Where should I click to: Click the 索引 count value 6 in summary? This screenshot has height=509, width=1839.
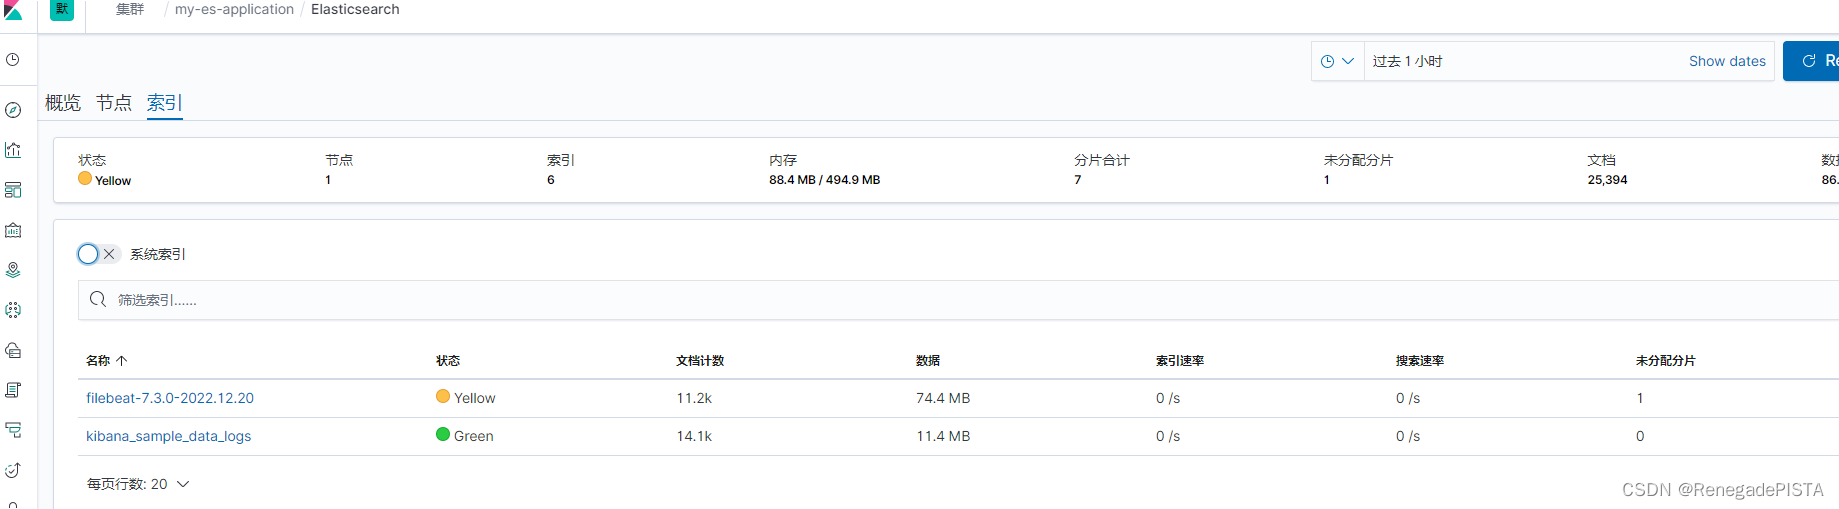coord(551,180)
